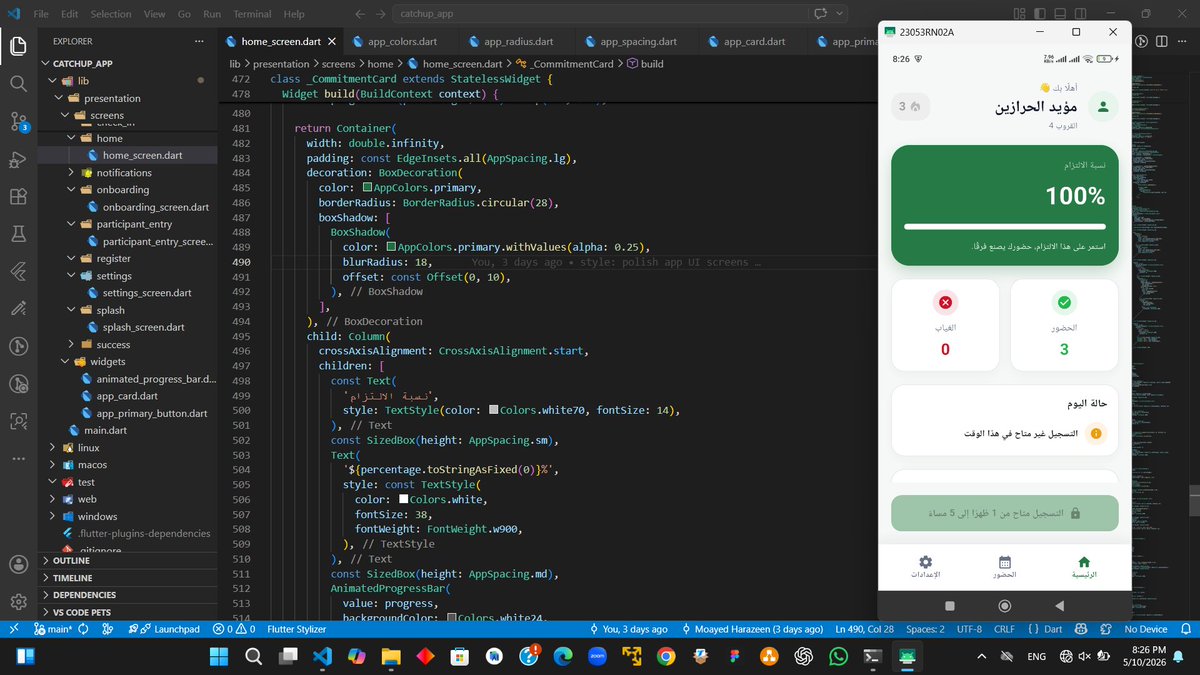Image resolution: width=1200 pixels, height=675 pixels.
Task: Click the main branch indicator in status bar
Action: pyautogui.click(x=51, y=629)
